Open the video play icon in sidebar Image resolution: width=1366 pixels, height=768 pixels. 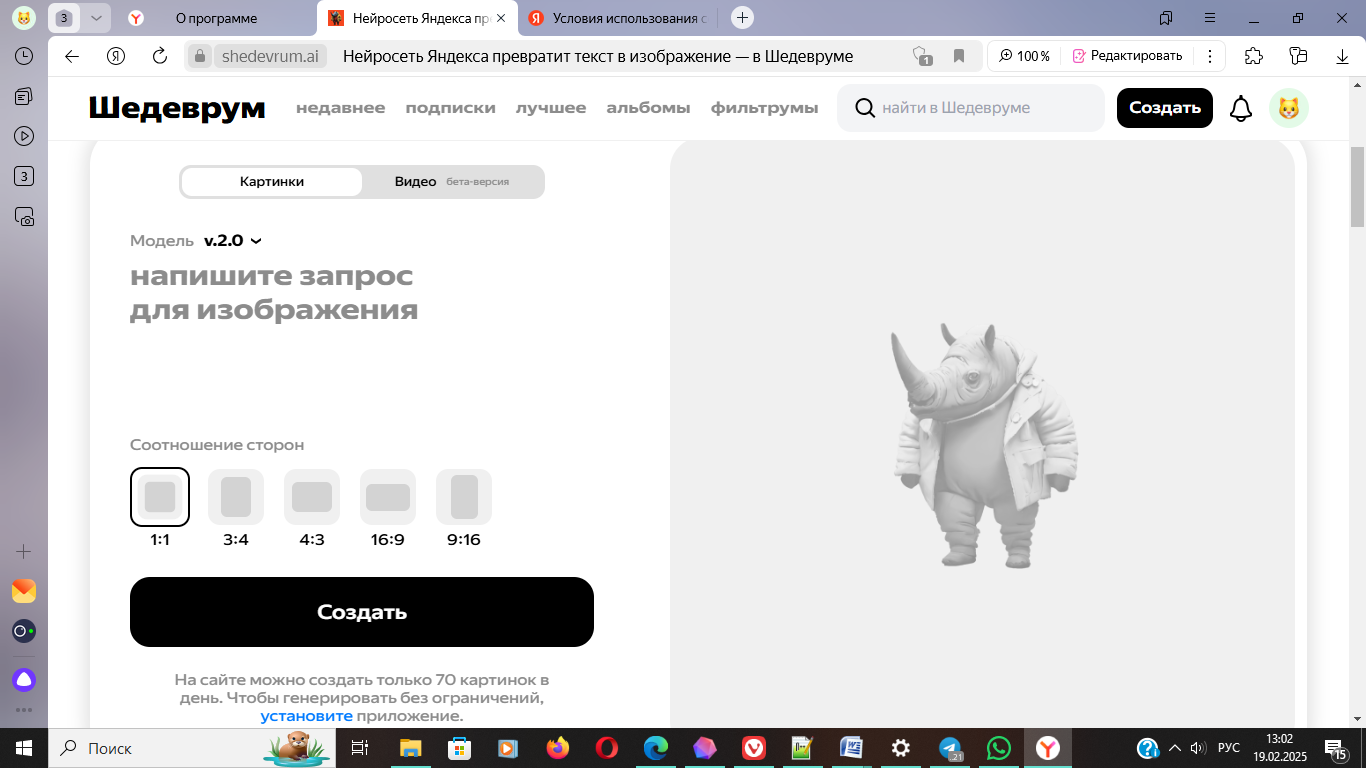[x=24, y=136]
